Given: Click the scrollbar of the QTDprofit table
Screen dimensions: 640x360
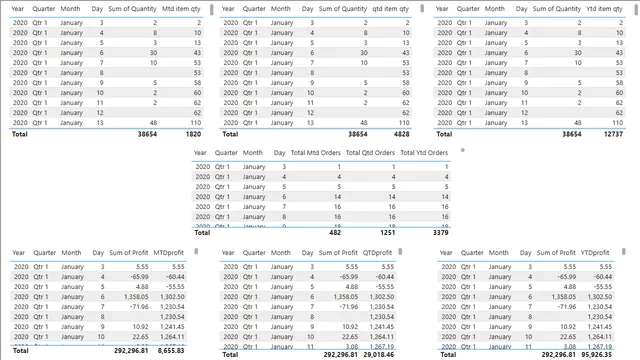Looking at the screenshot, I should [400, 251].
